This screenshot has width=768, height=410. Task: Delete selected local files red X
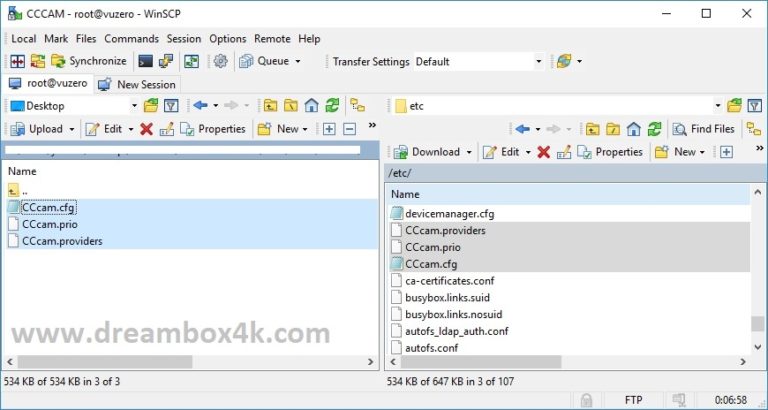coord(146,129)
